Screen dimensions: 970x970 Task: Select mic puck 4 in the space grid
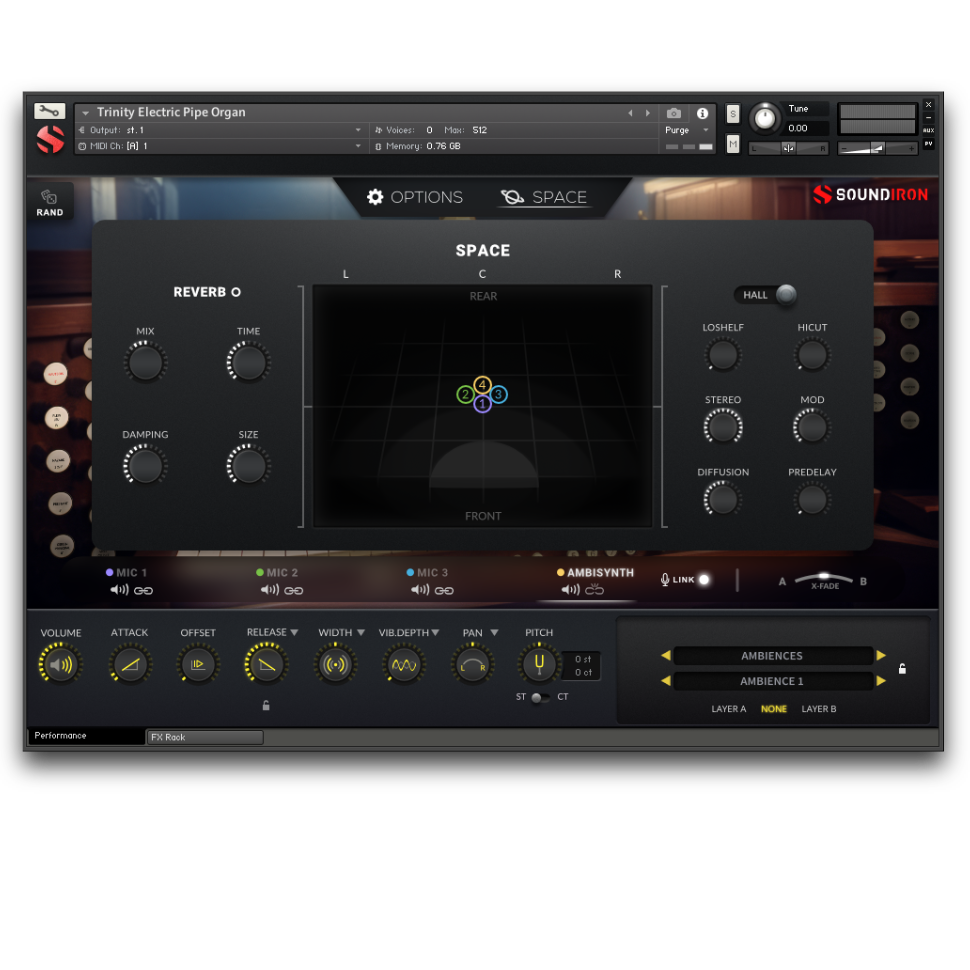(483, 385)
